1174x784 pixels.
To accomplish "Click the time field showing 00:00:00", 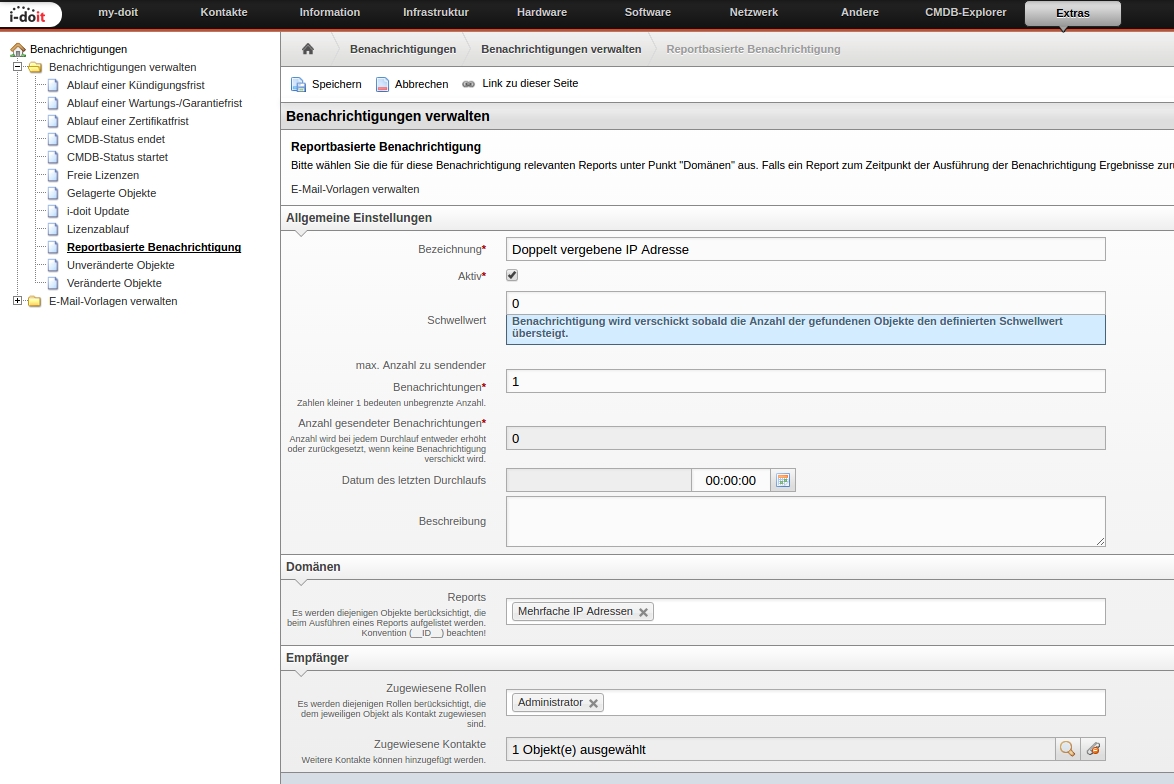I will (x=731, y=480).
